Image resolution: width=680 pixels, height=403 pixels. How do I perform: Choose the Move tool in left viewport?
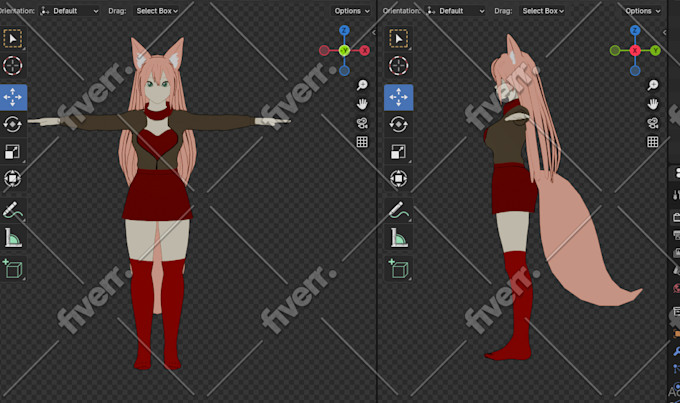tap(13, 97)
